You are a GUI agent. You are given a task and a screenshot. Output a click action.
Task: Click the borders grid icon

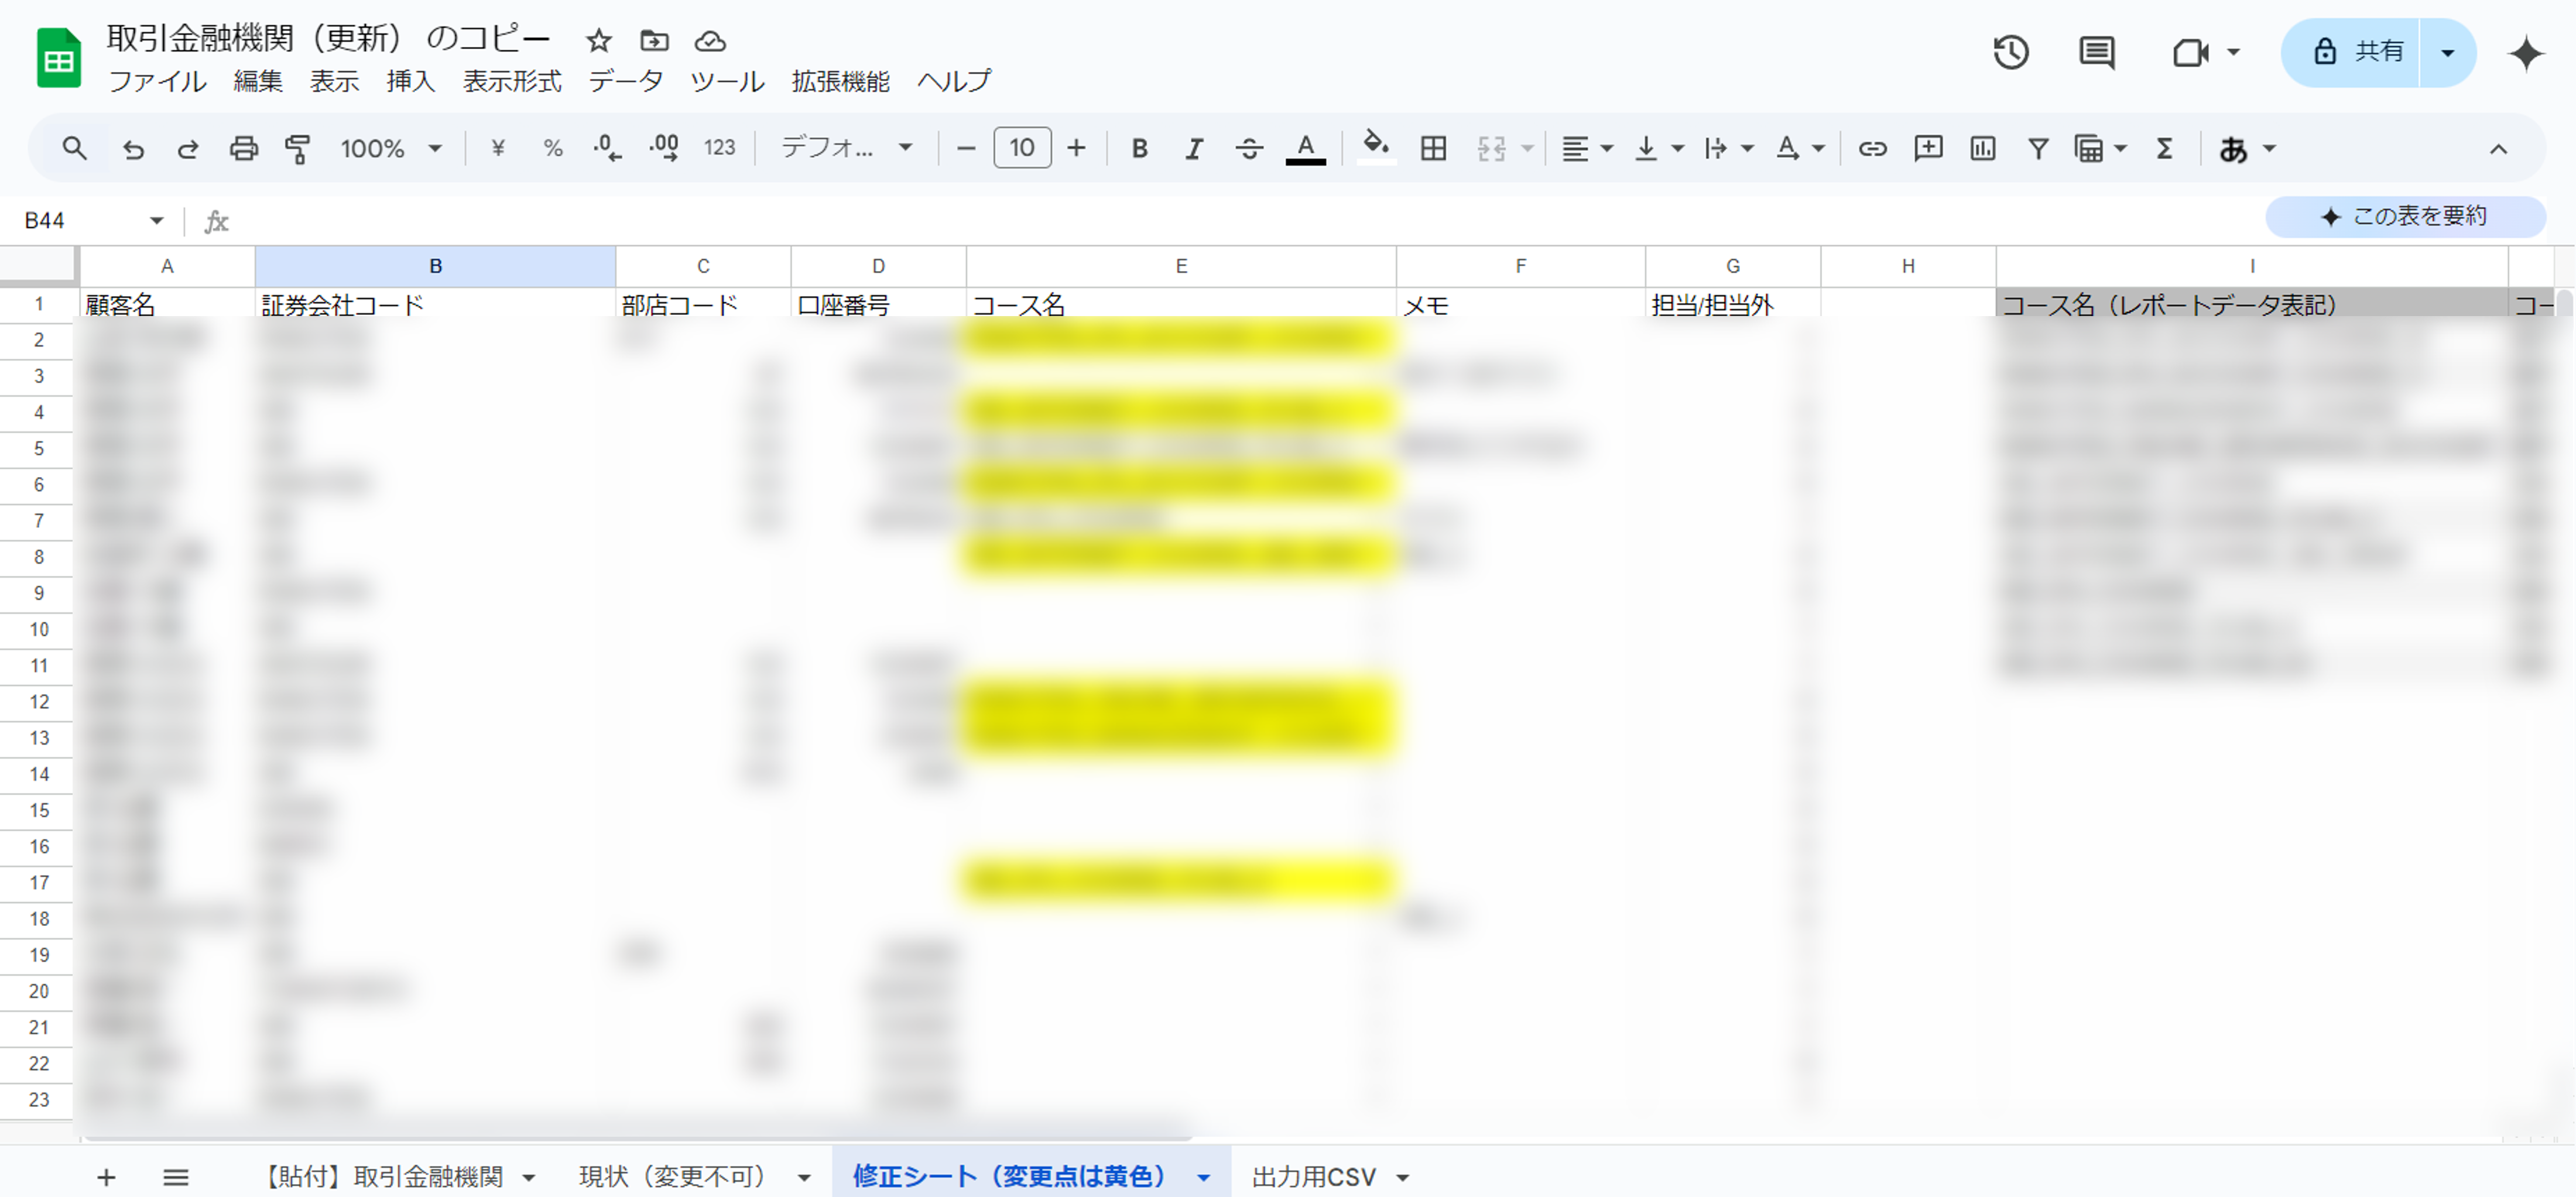tap(1433, 149)
